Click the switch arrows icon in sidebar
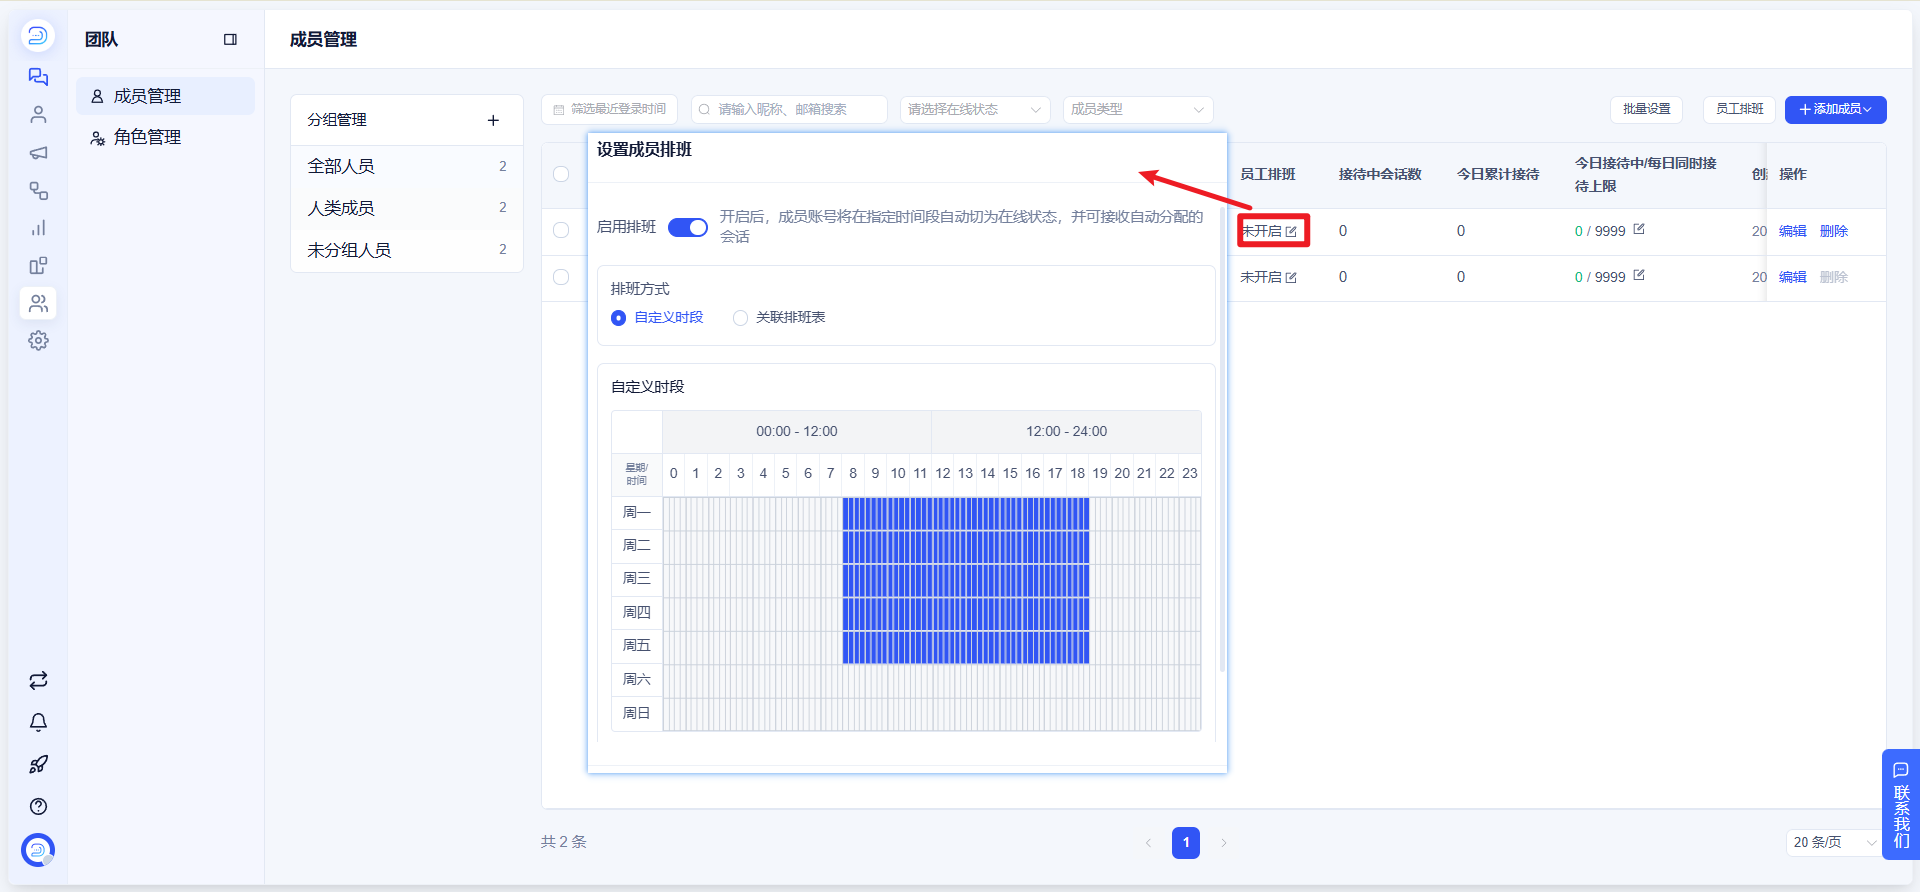 point(38,681)
